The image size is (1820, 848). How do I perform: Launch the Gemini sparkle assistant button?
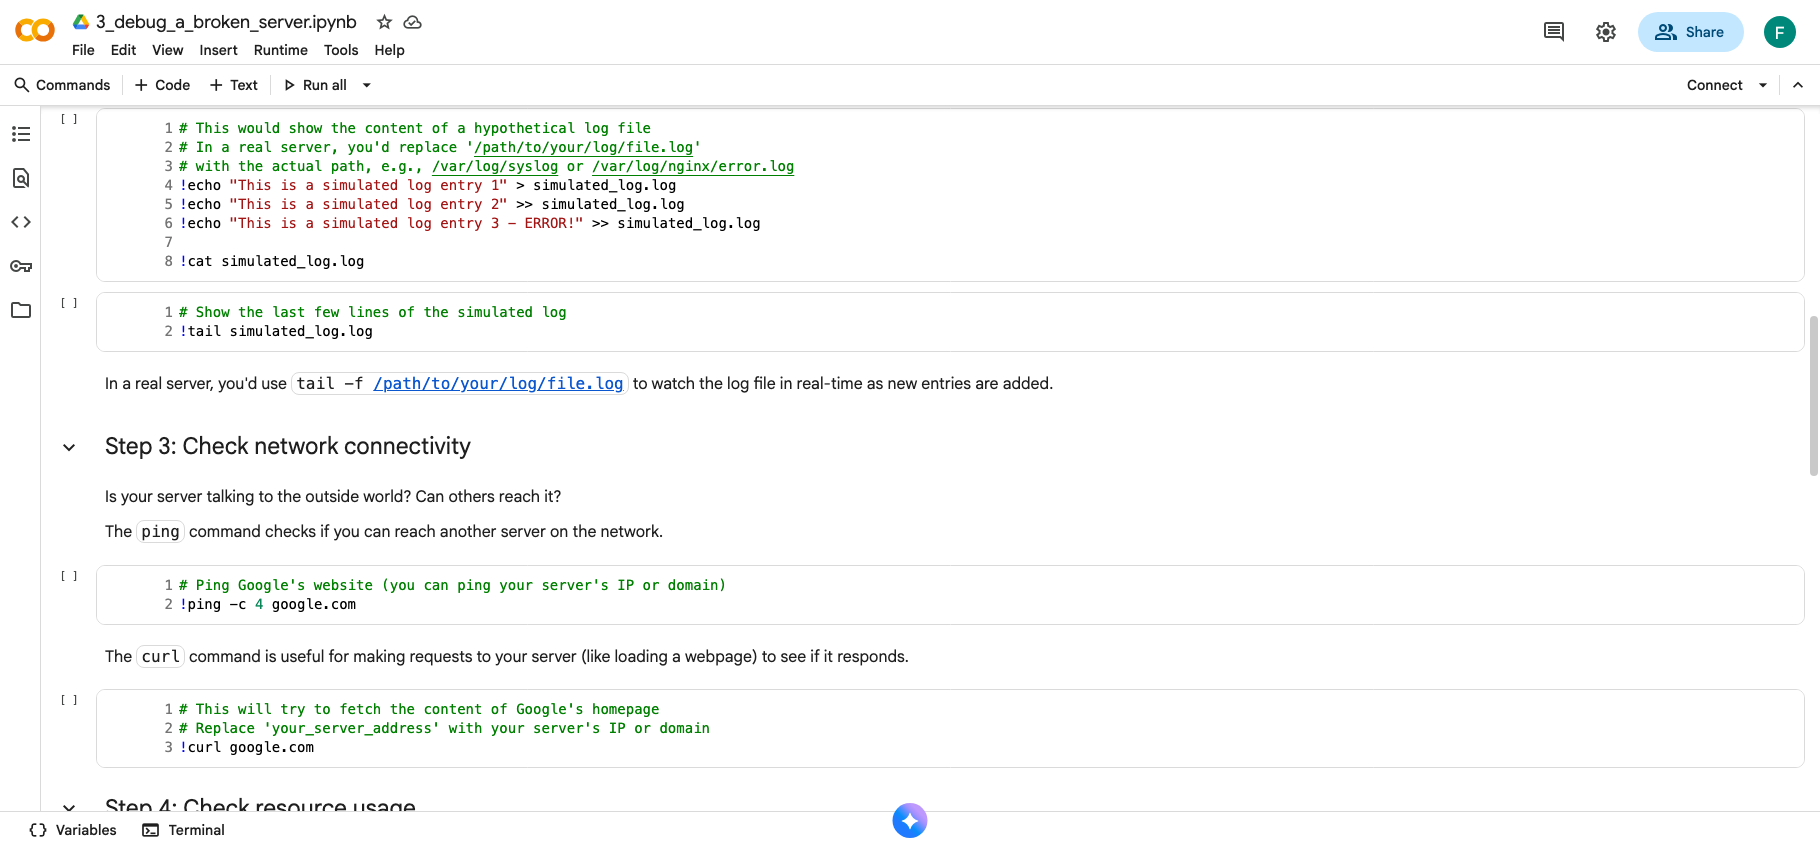(910, 821)
